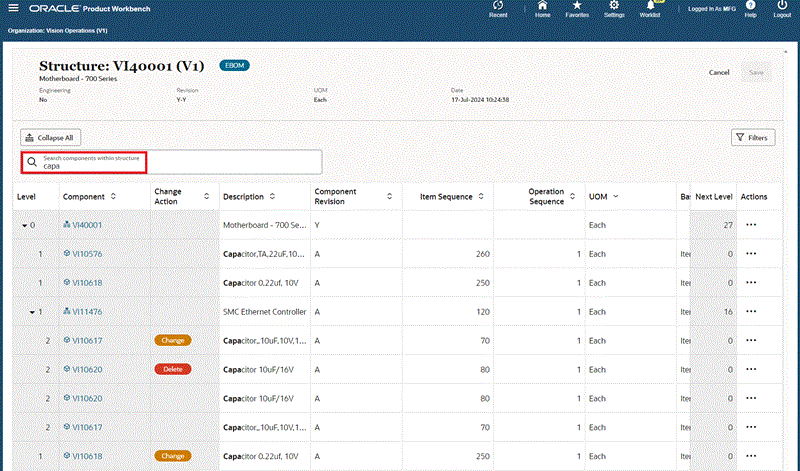The width and height of the screenshot is (800, 471).
Task: Collapse the level 1 VI11476 row
Action: coord(32,312)
